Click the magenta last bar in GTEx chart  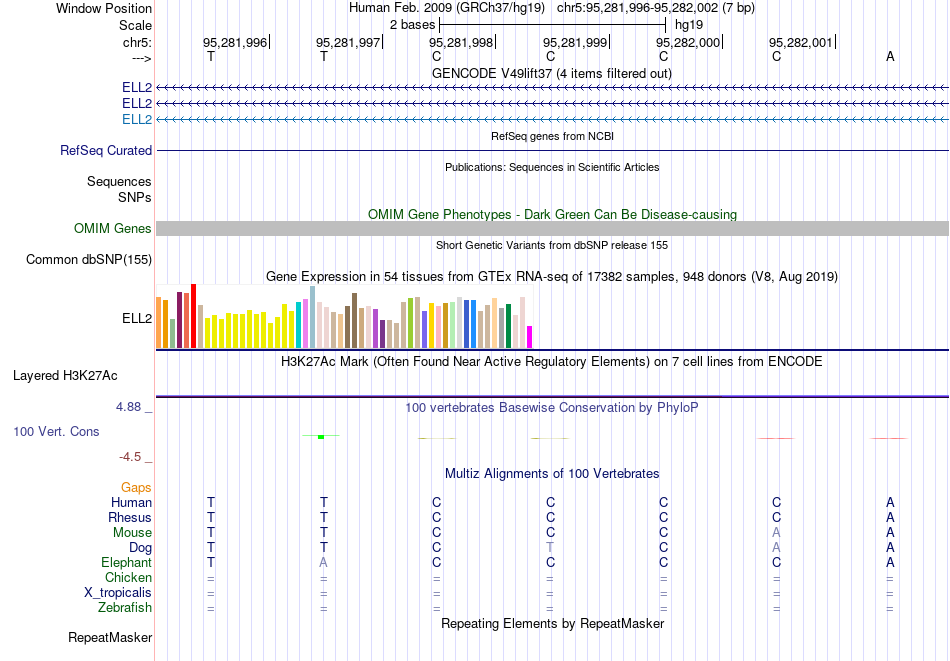click(530, 337)
